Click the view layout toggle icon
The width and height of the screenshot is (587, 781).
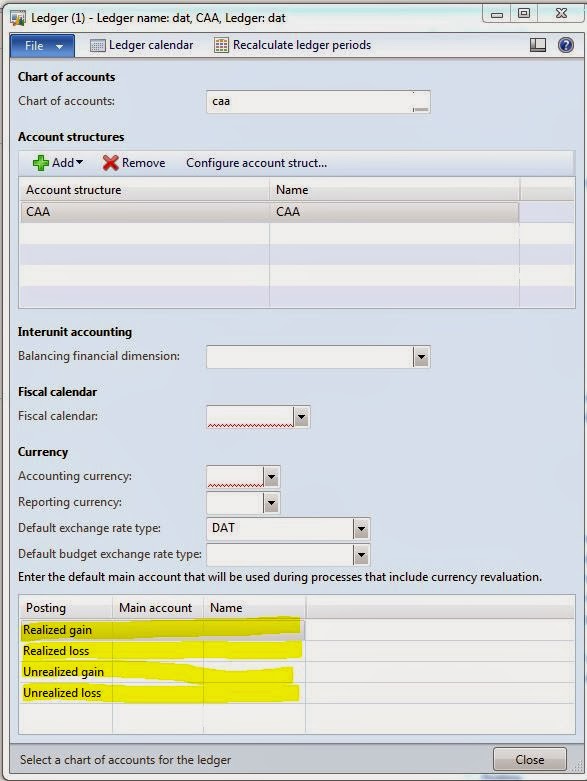click(x=538, y=45)
